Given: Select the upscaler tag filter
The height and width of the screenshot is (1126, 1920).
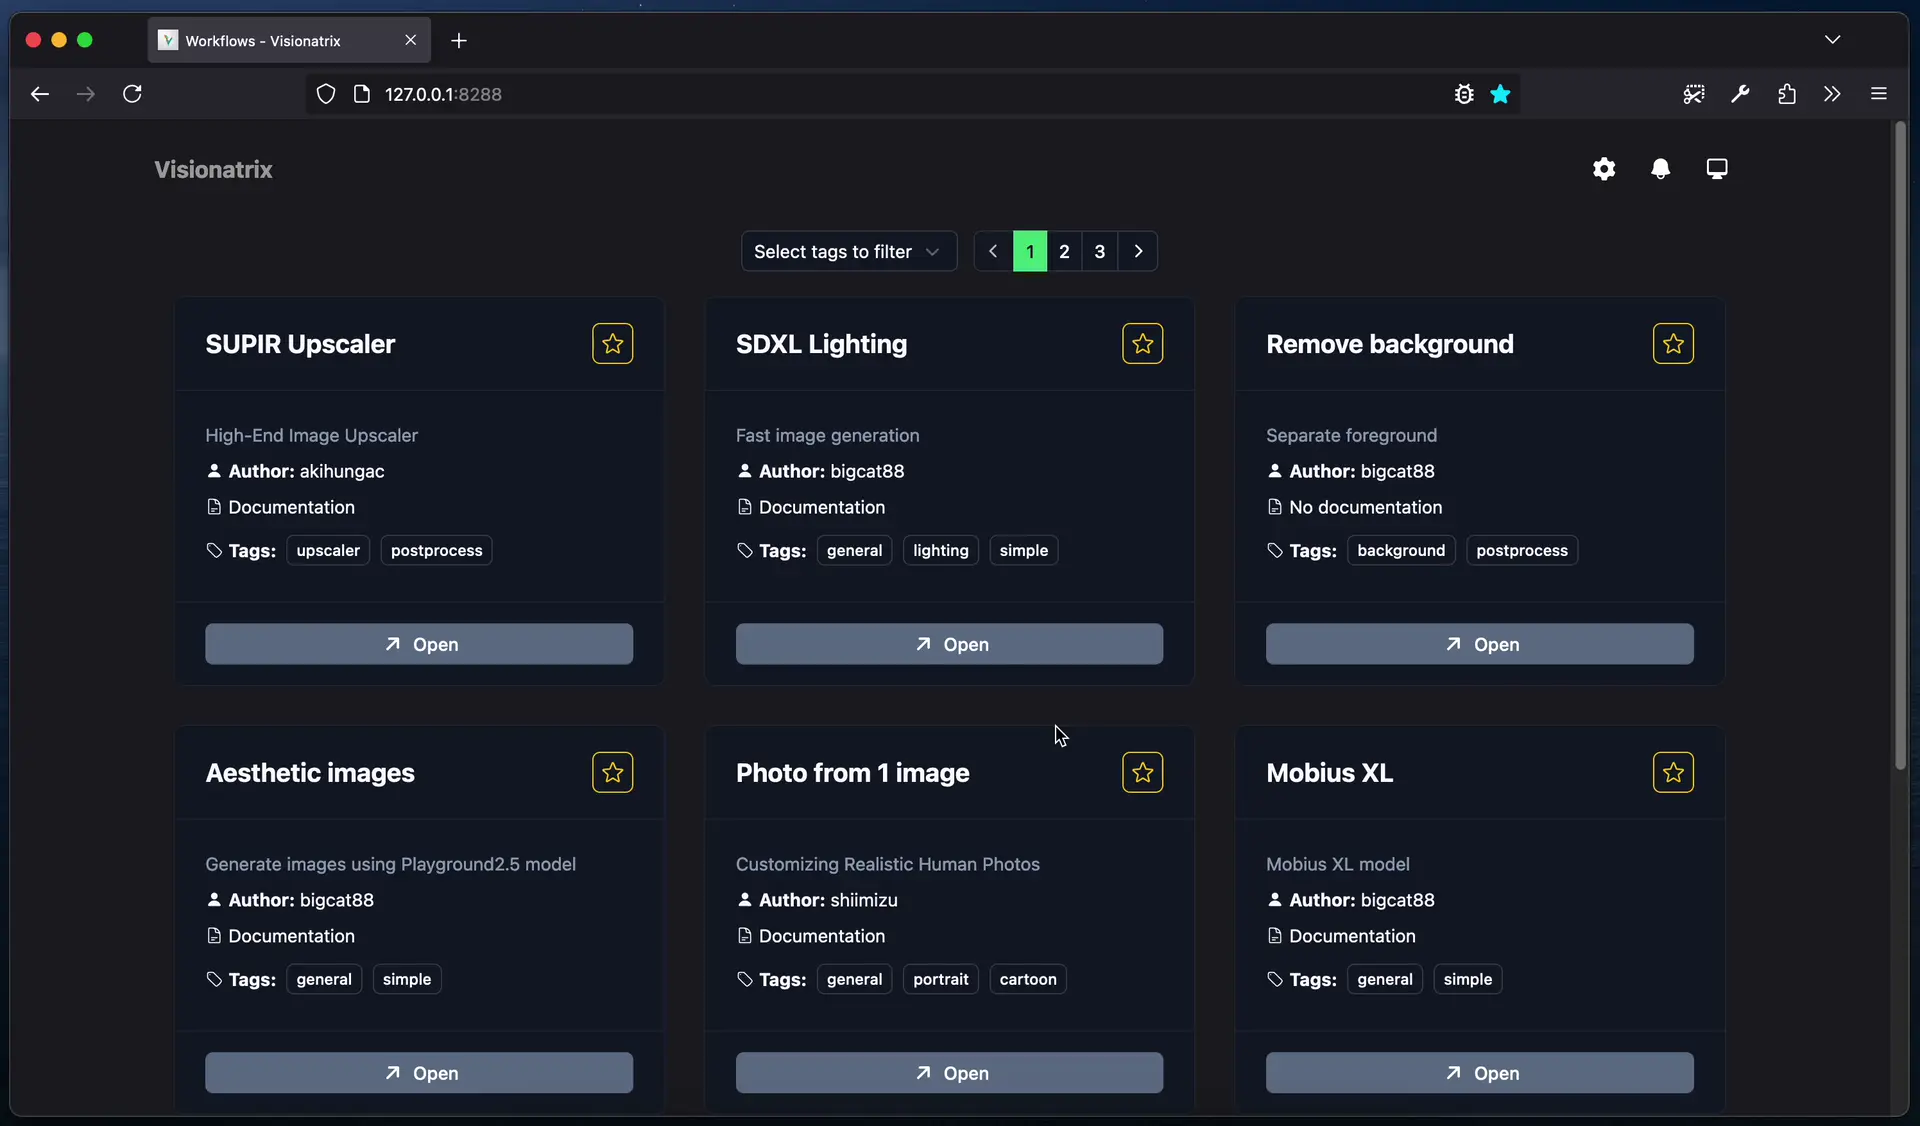Looking at the screenshot, I should [326, 550].
